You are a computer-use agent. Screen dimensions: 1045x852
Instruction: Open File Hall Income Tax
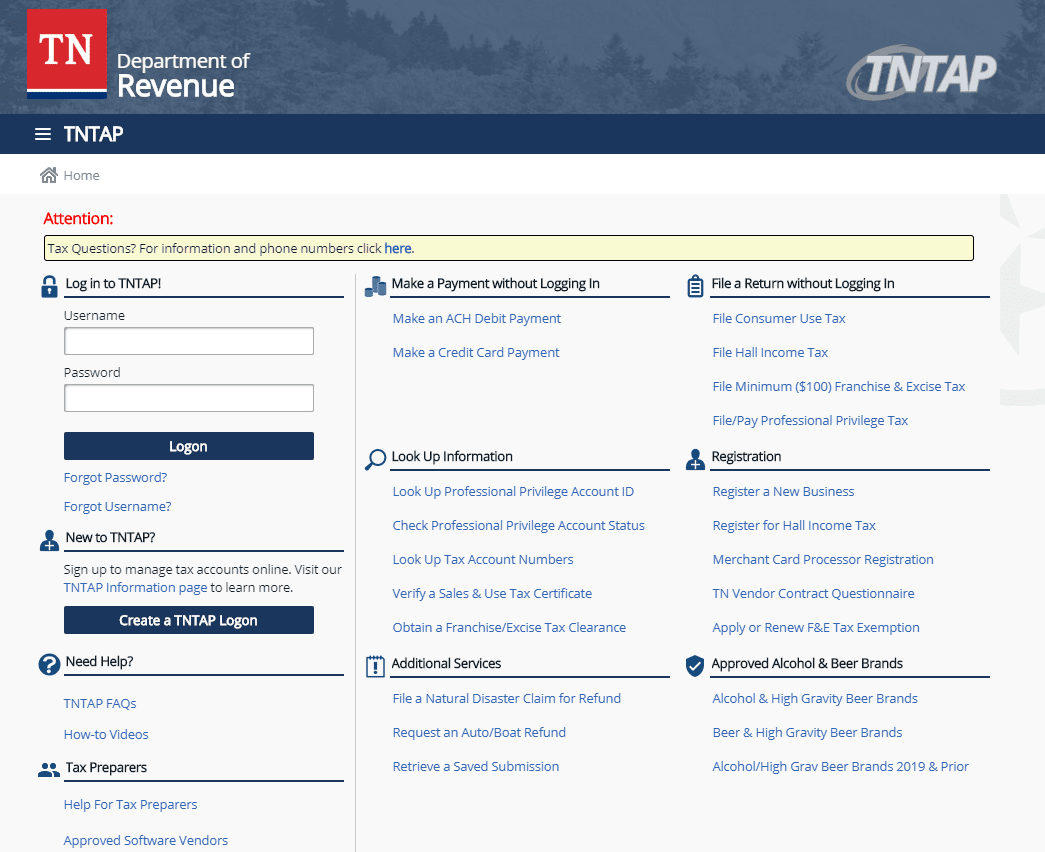coord(770,352)
